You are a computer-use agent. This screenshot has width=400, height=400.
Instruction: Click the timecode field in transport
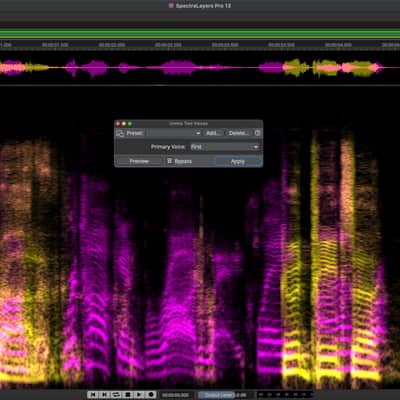(x=176, y=395)
